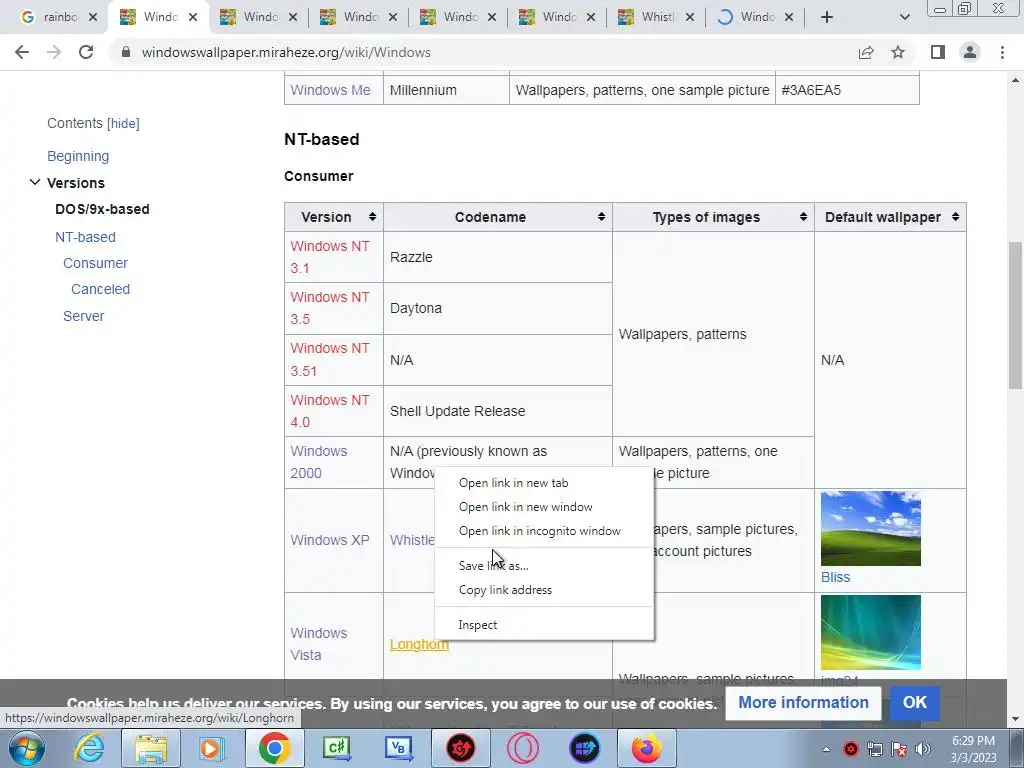The height and width of the screenshot is (768, 1024).
Task: Open the Vista aurora wallpaper thumbnail
Action: pyautogui.click(x=871, y=632)
